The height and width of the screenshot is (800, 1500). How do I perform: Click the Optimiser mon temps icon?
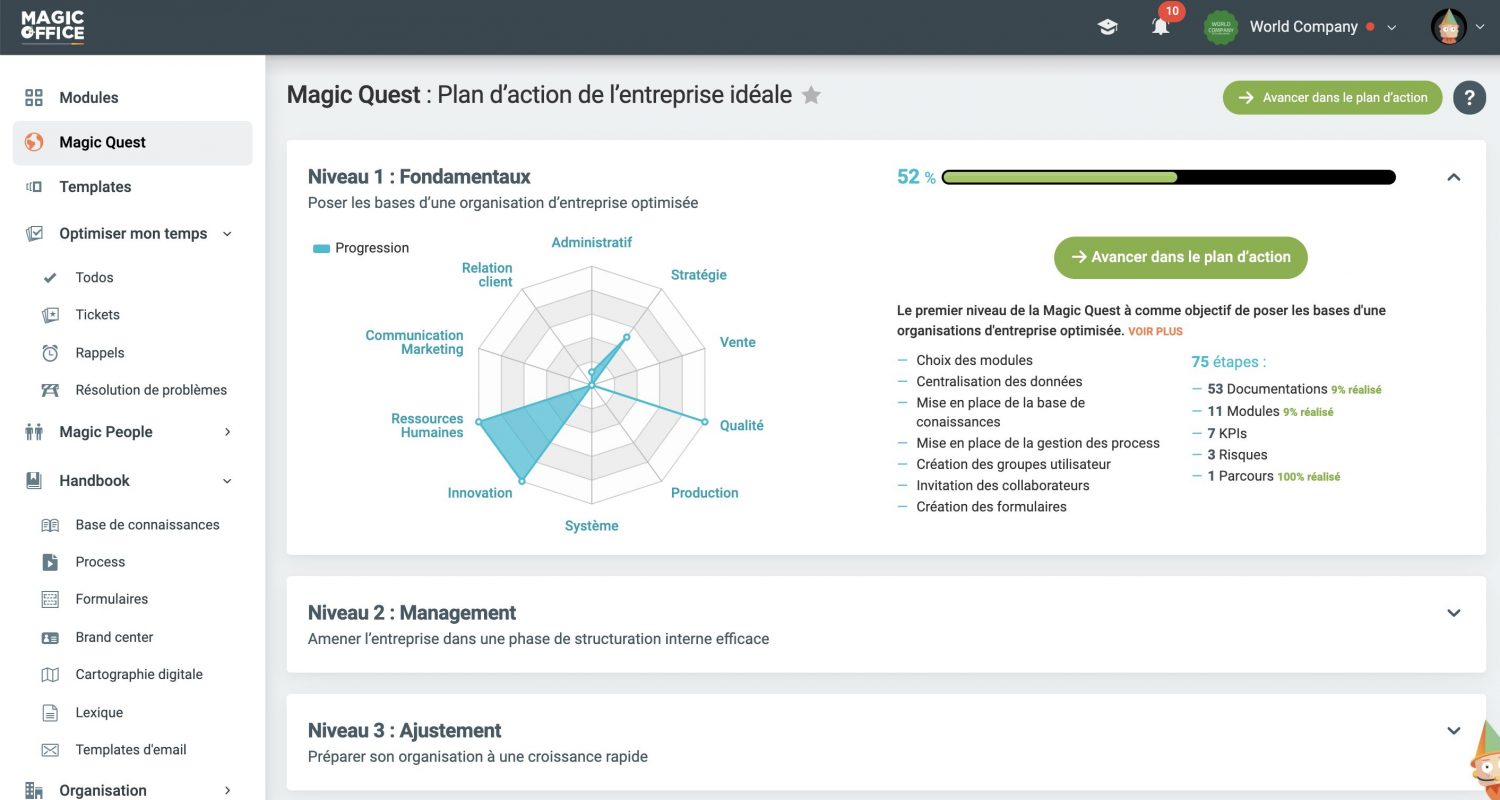(34, 233)
